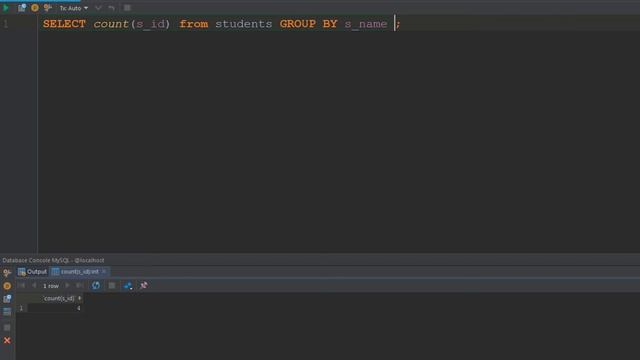Click the count function name in the query

click(x=111, y=24)
